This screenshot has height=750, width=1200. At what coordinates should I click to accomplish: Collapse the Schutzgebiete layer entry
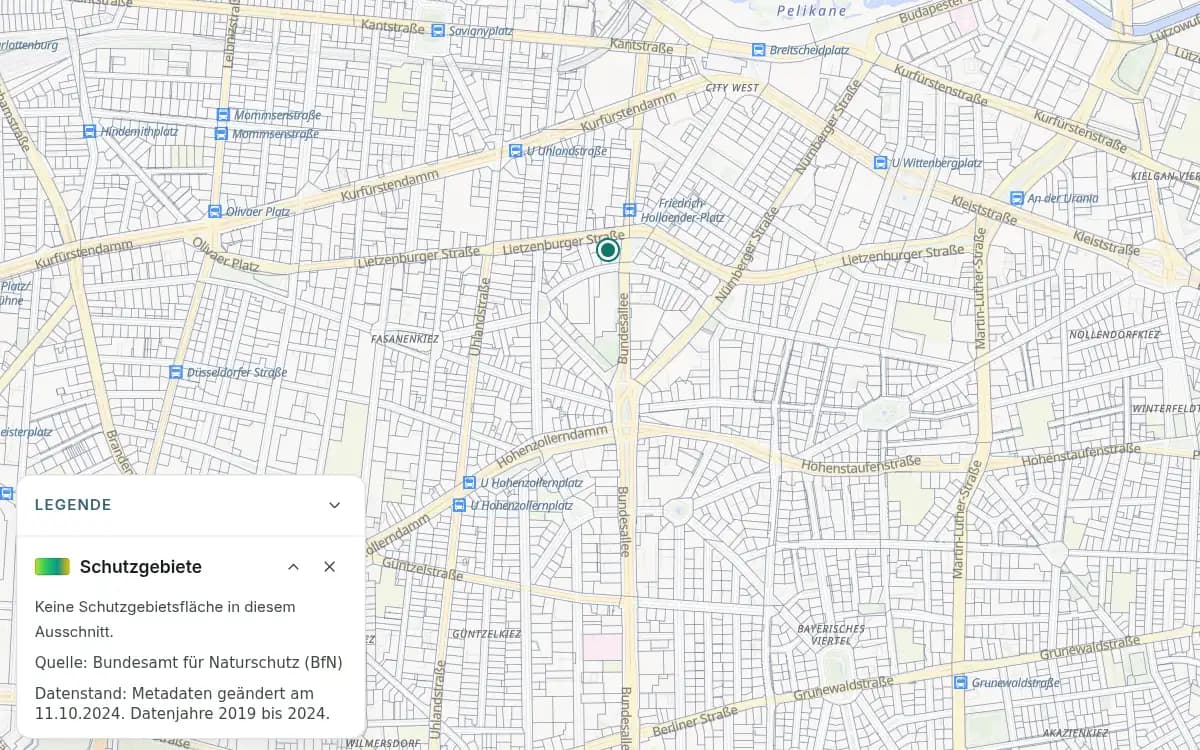293,567
